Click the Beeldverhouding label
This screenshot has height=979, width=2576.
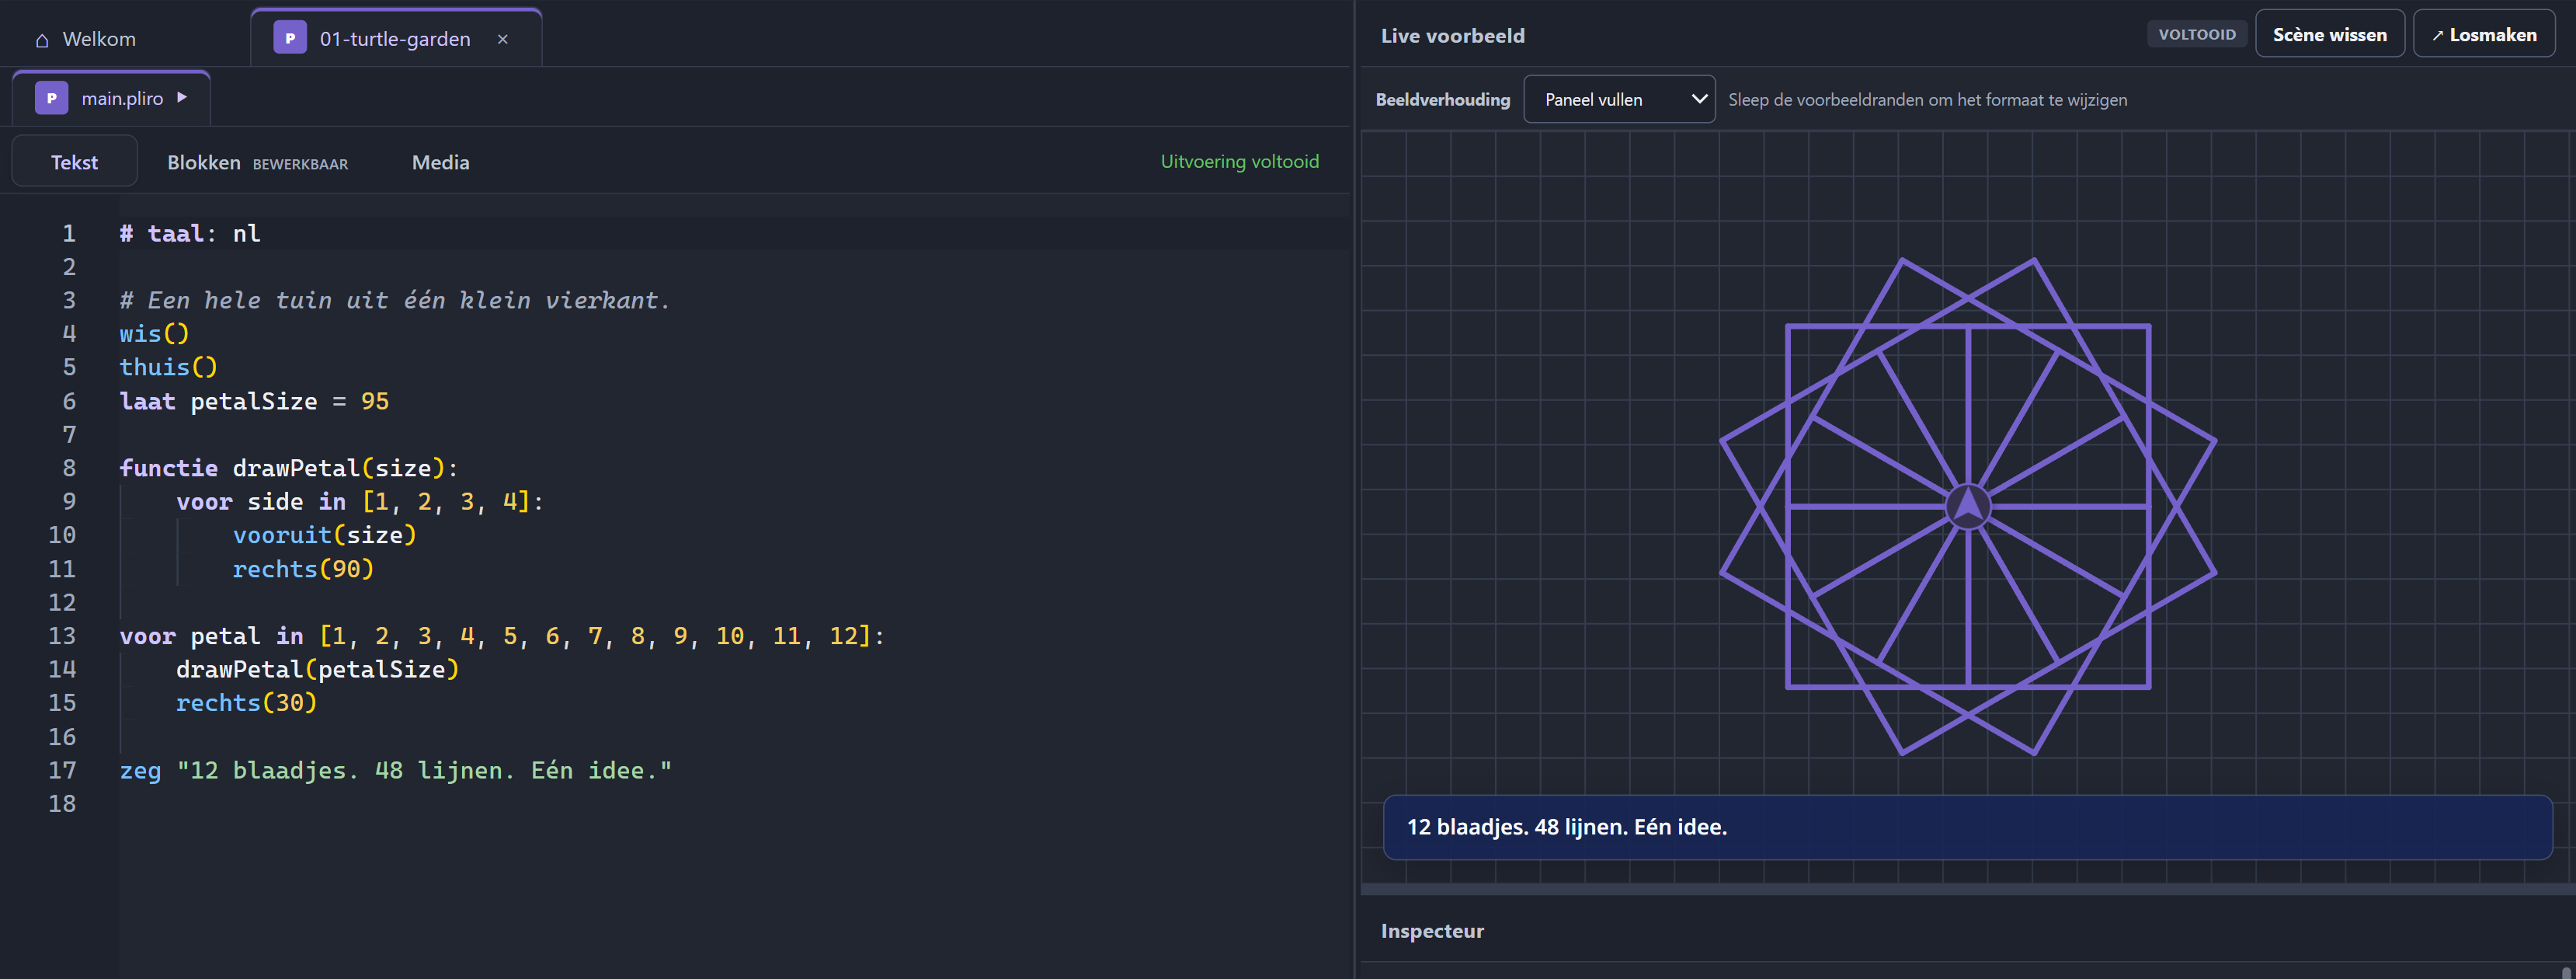[1443, 100]
